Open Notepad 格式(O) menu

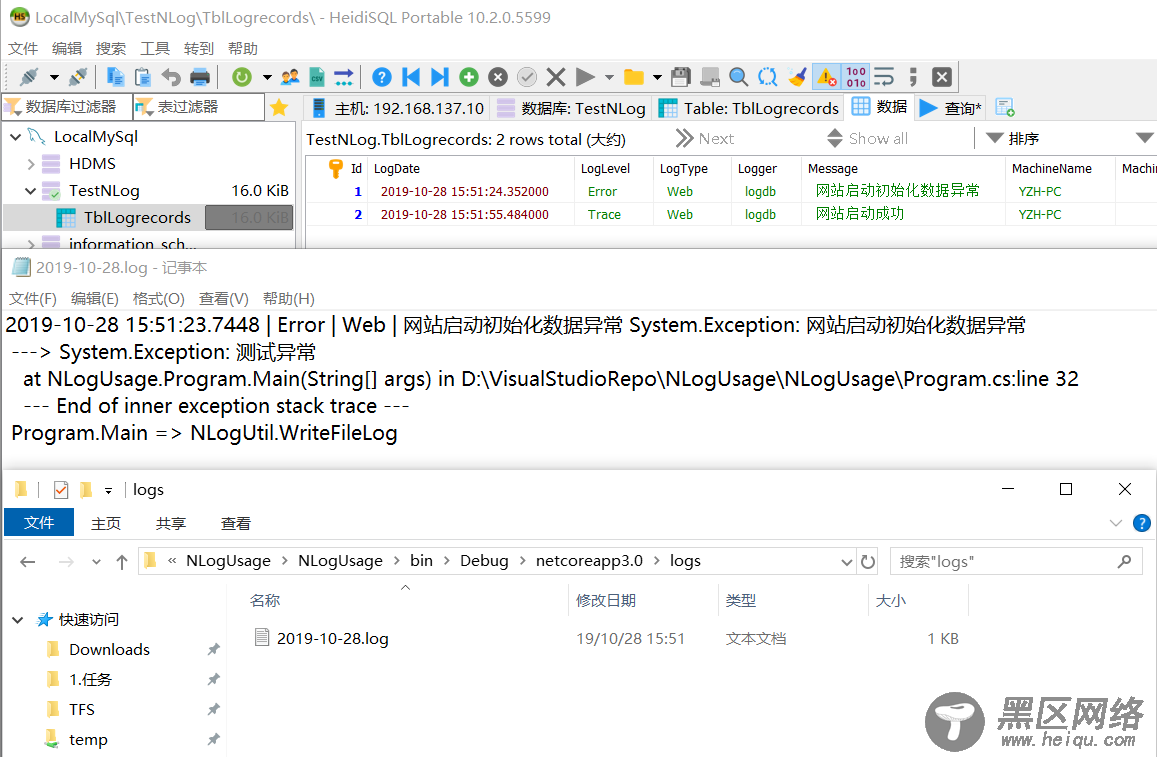click(159, 299)
